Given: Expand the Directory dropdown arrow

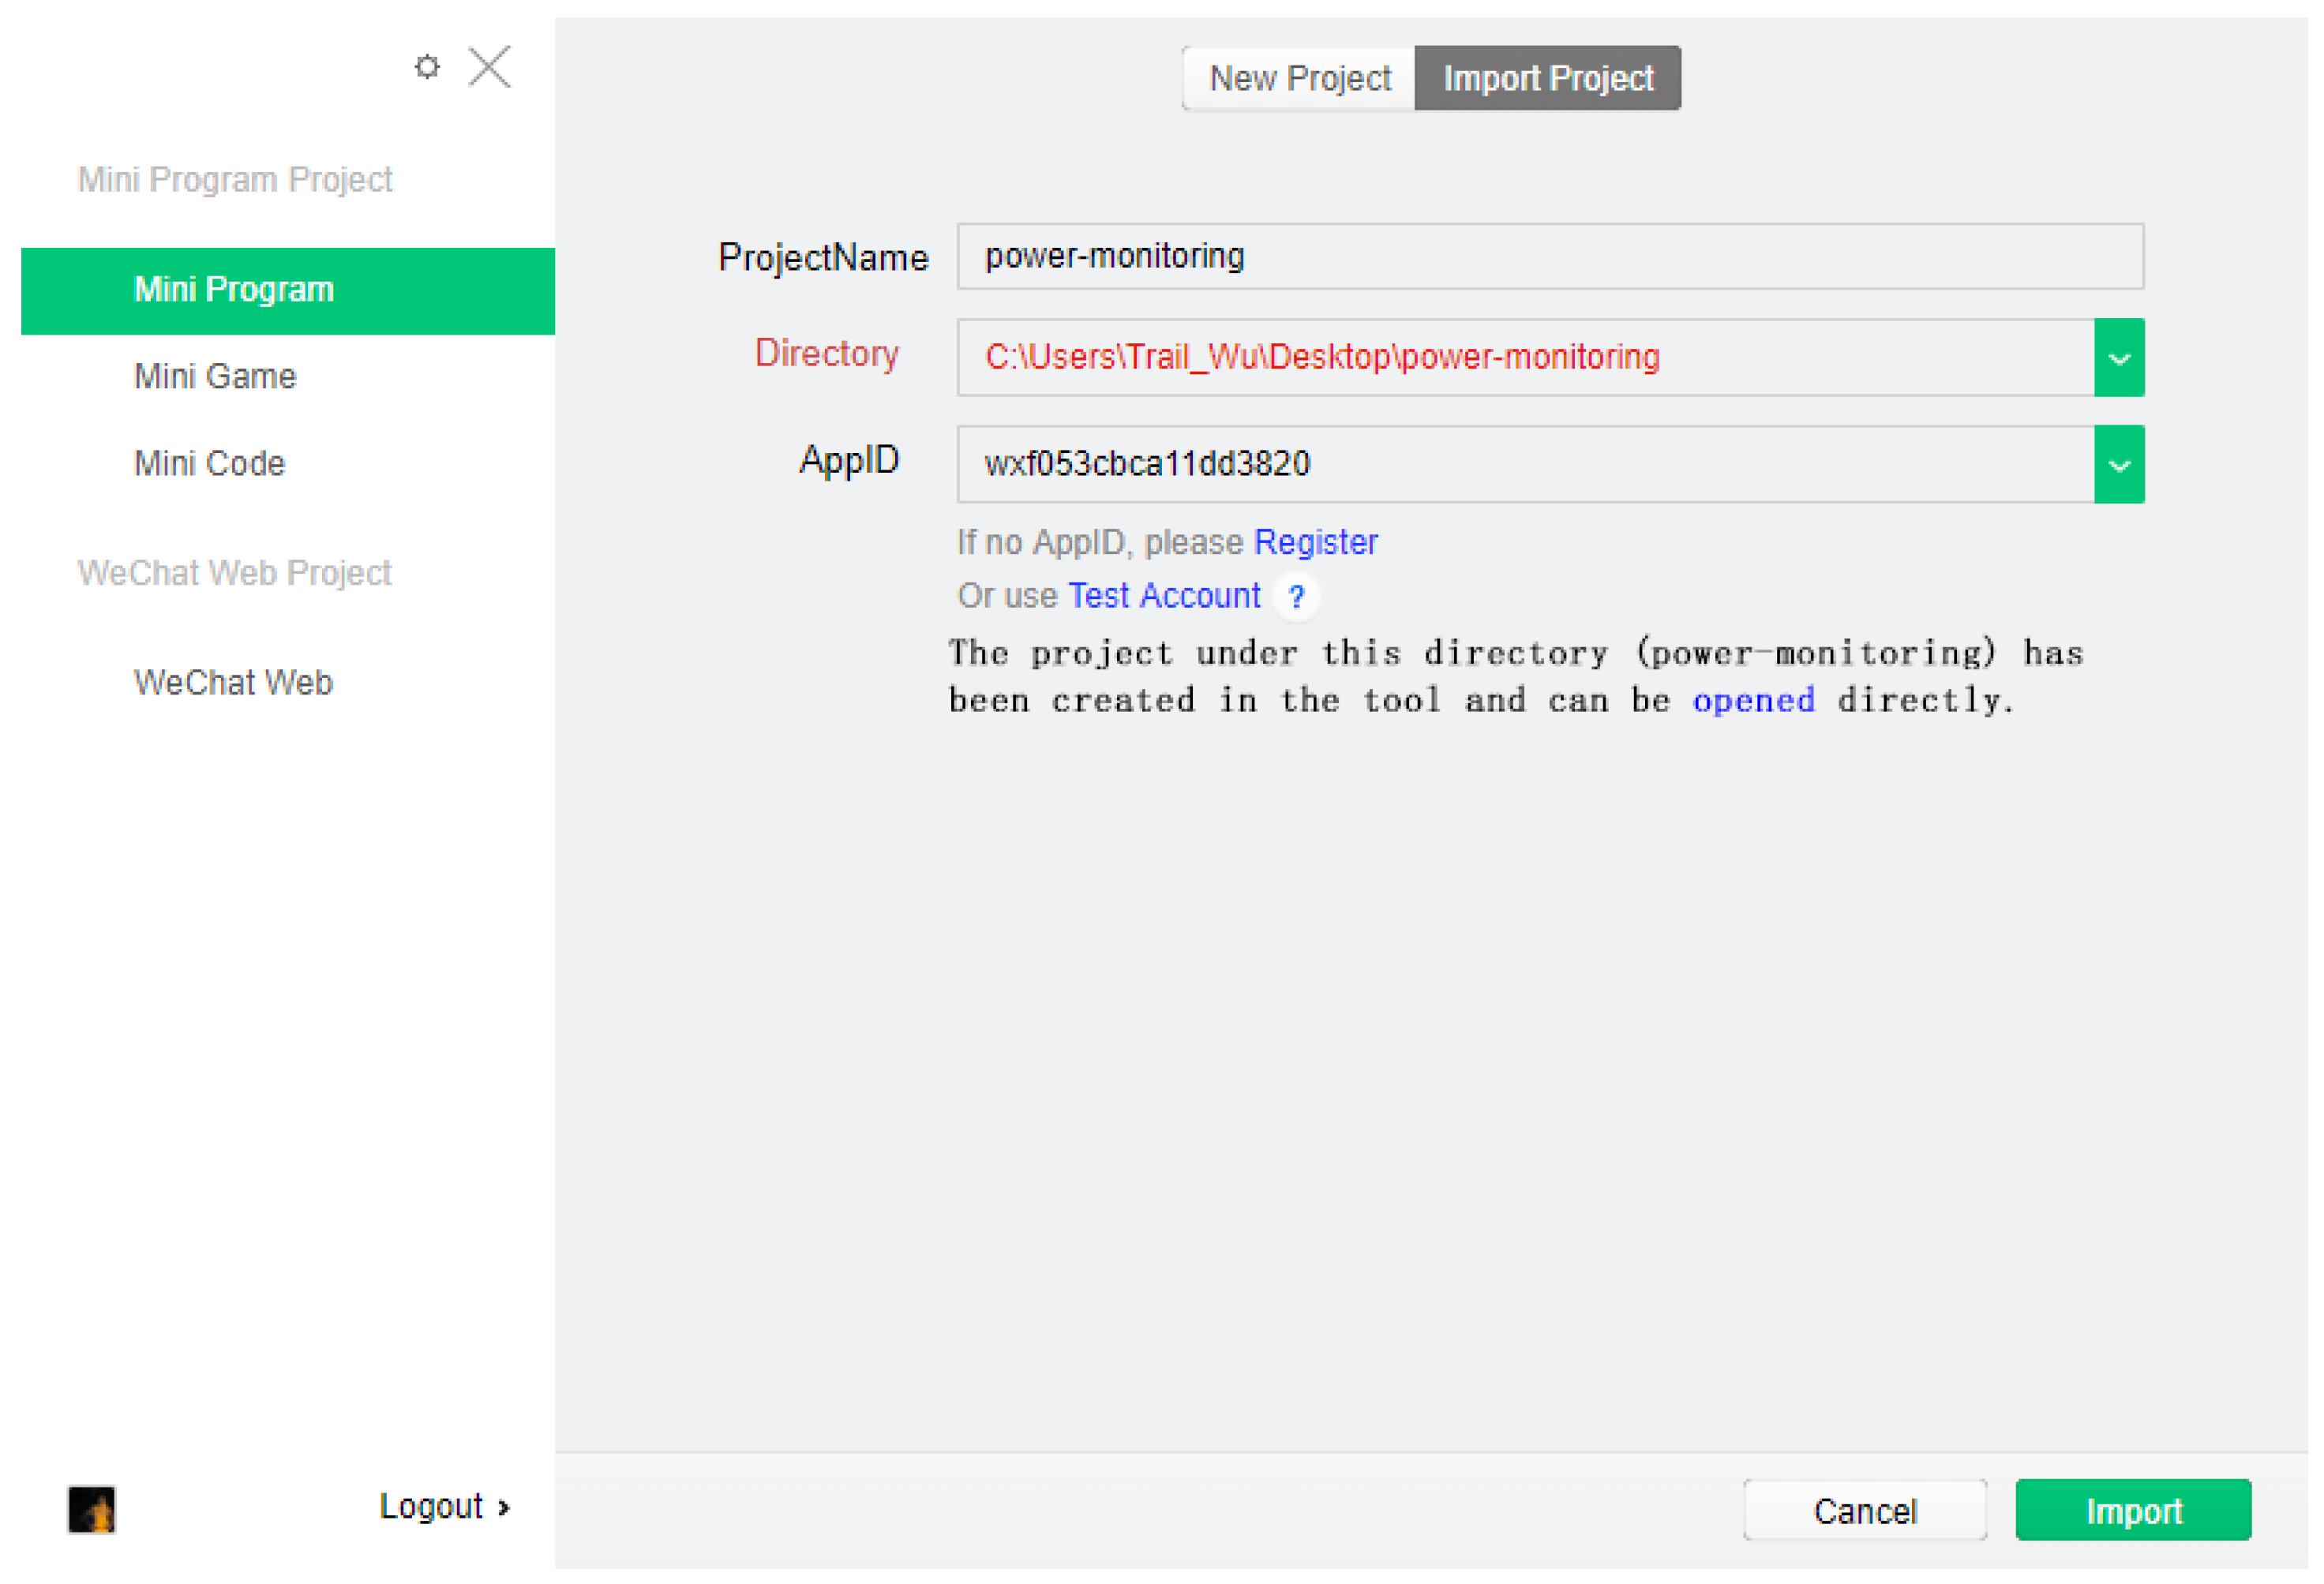Looking at the screenshot, I should (2119, 358).
